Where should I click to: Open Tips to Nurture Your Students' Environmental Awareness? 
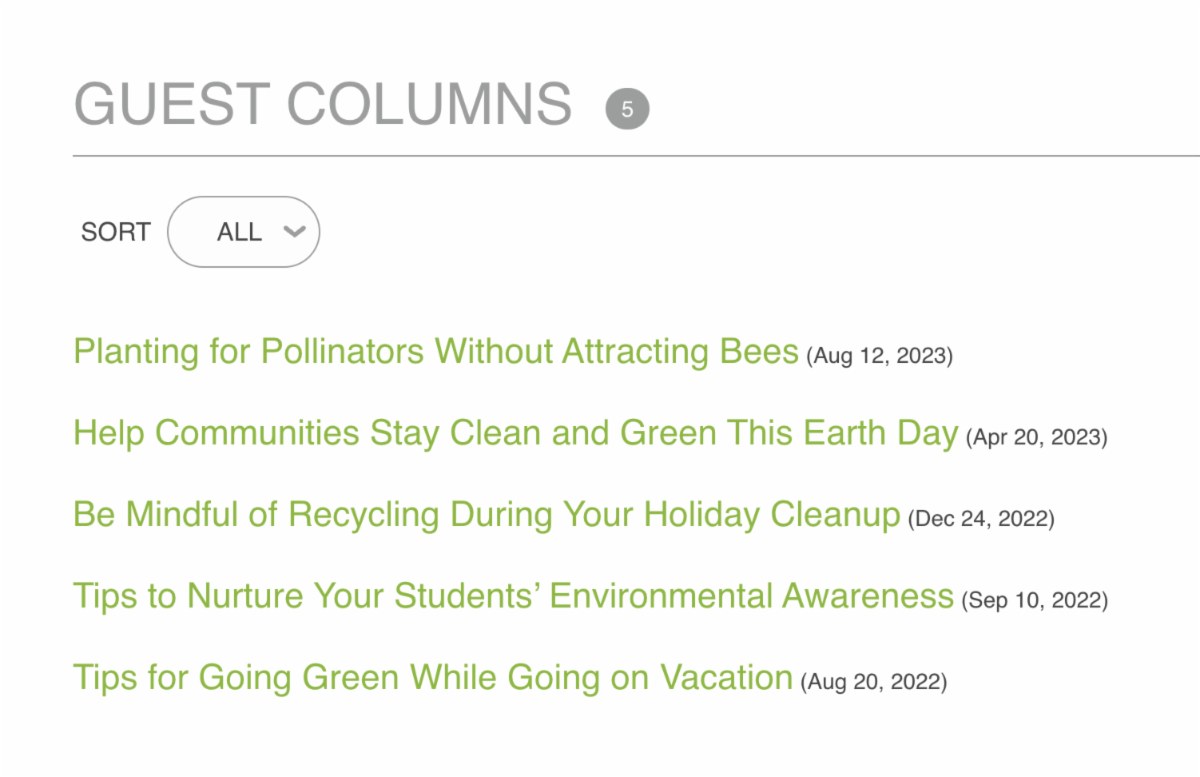point(512,596)
